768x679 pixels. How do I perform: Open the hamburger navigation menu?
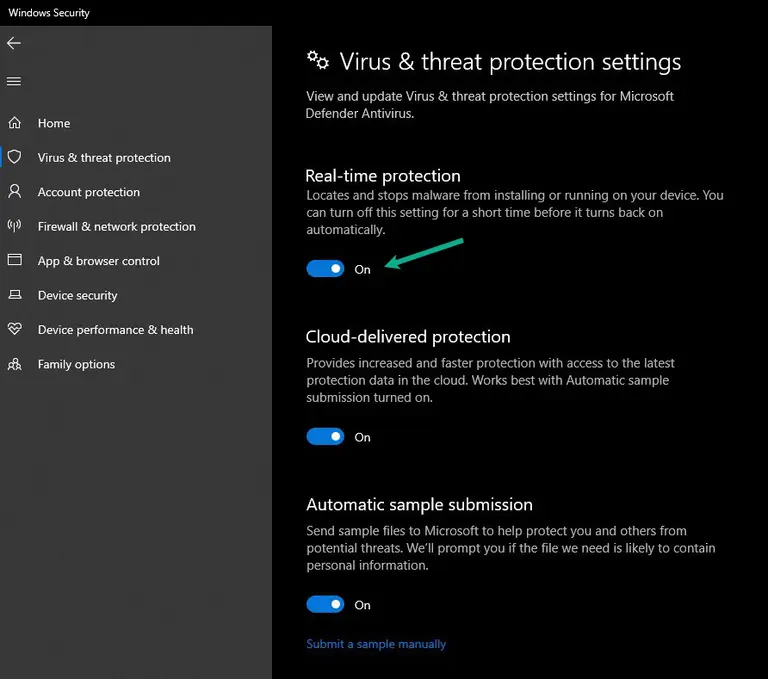(x=14, y=81)
